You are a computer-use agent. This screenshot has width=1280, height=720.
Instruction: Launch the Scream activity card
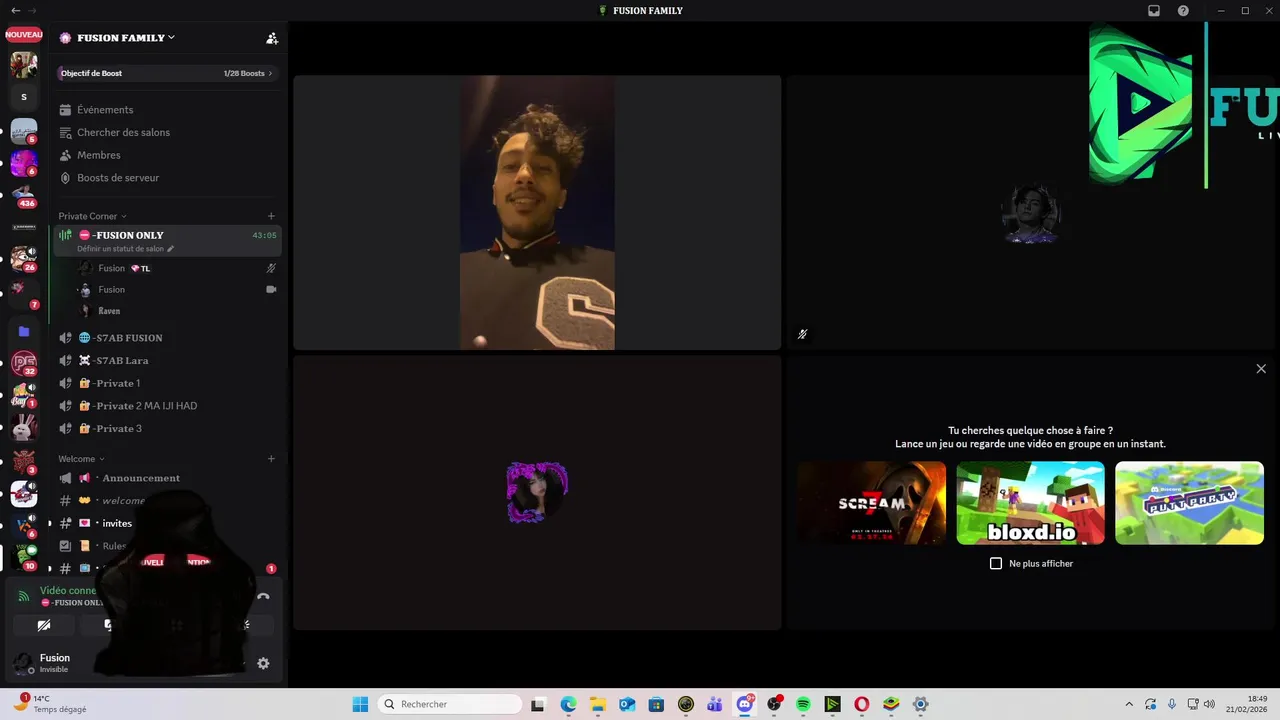point(872,503)
